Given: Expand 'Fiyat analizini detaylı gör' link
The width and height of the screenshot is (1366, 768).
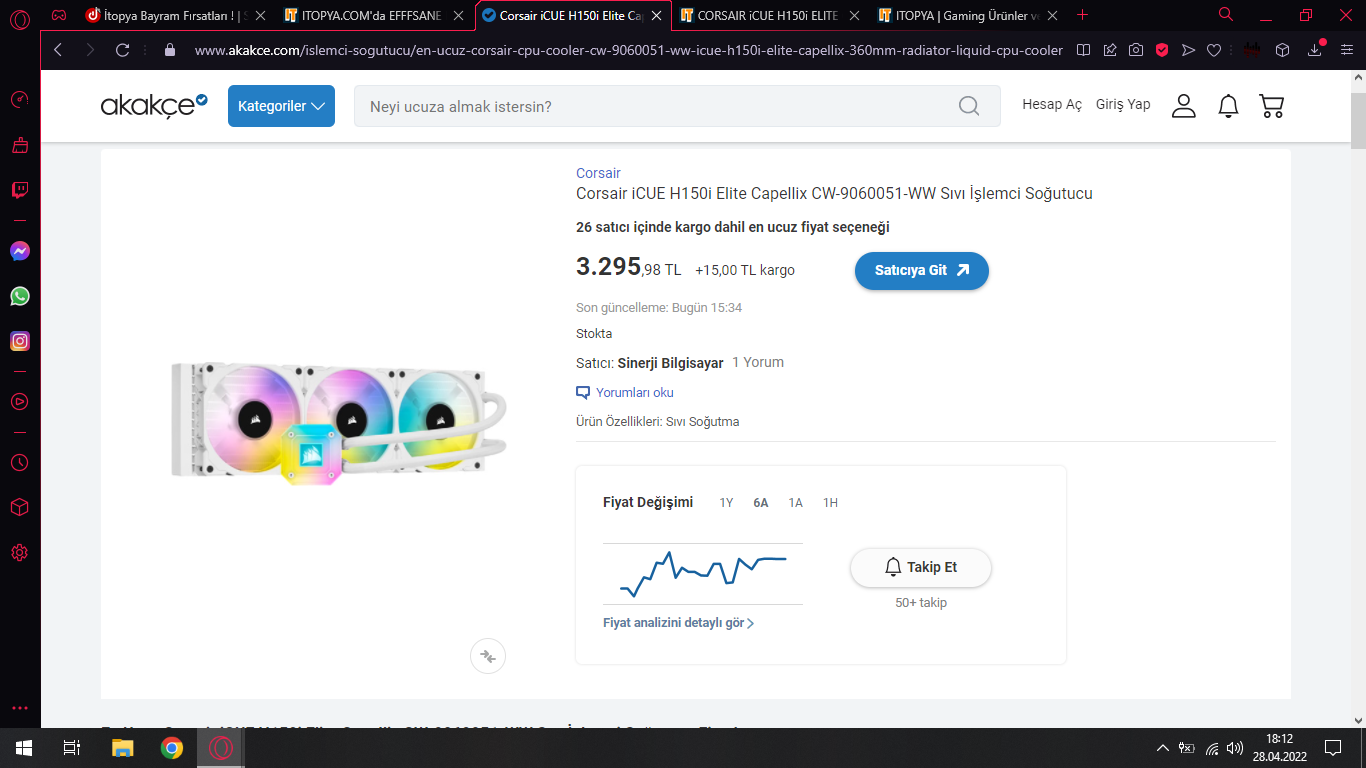Looking at the screenshot, I should tap(679, 623).
